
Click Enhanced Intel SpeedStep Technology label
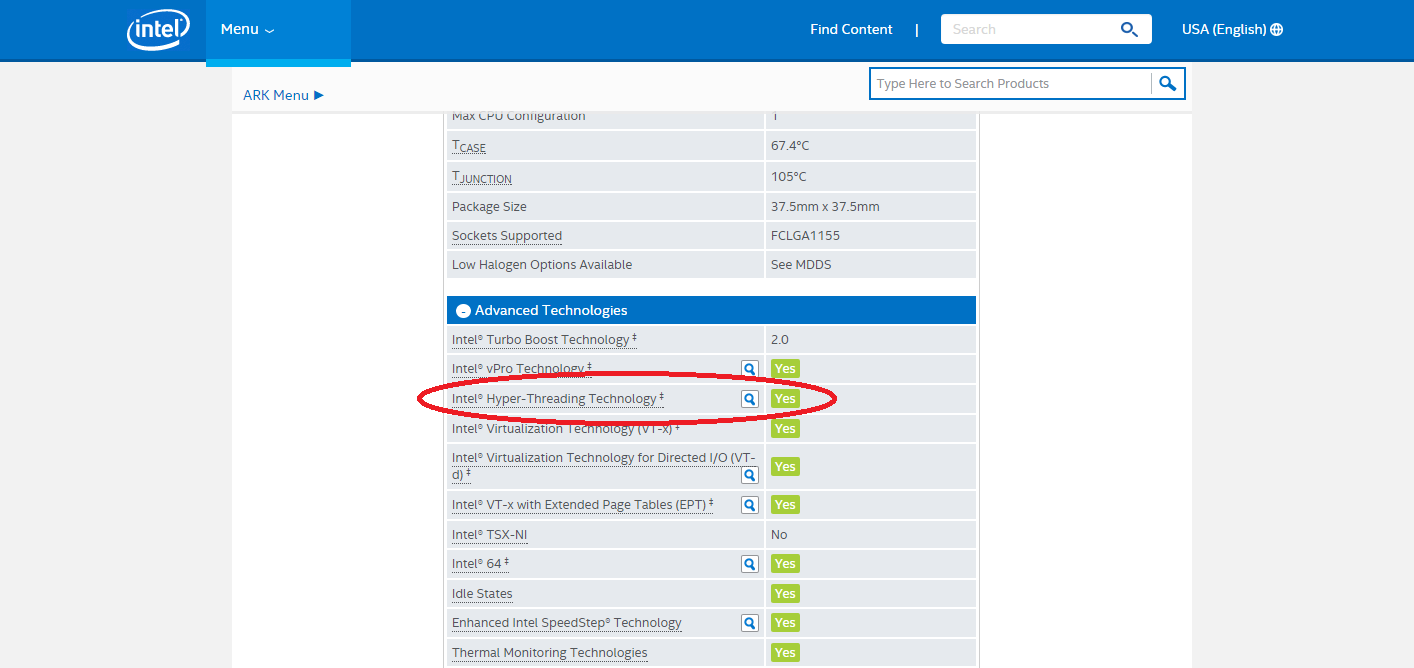(x=567, y=623)
